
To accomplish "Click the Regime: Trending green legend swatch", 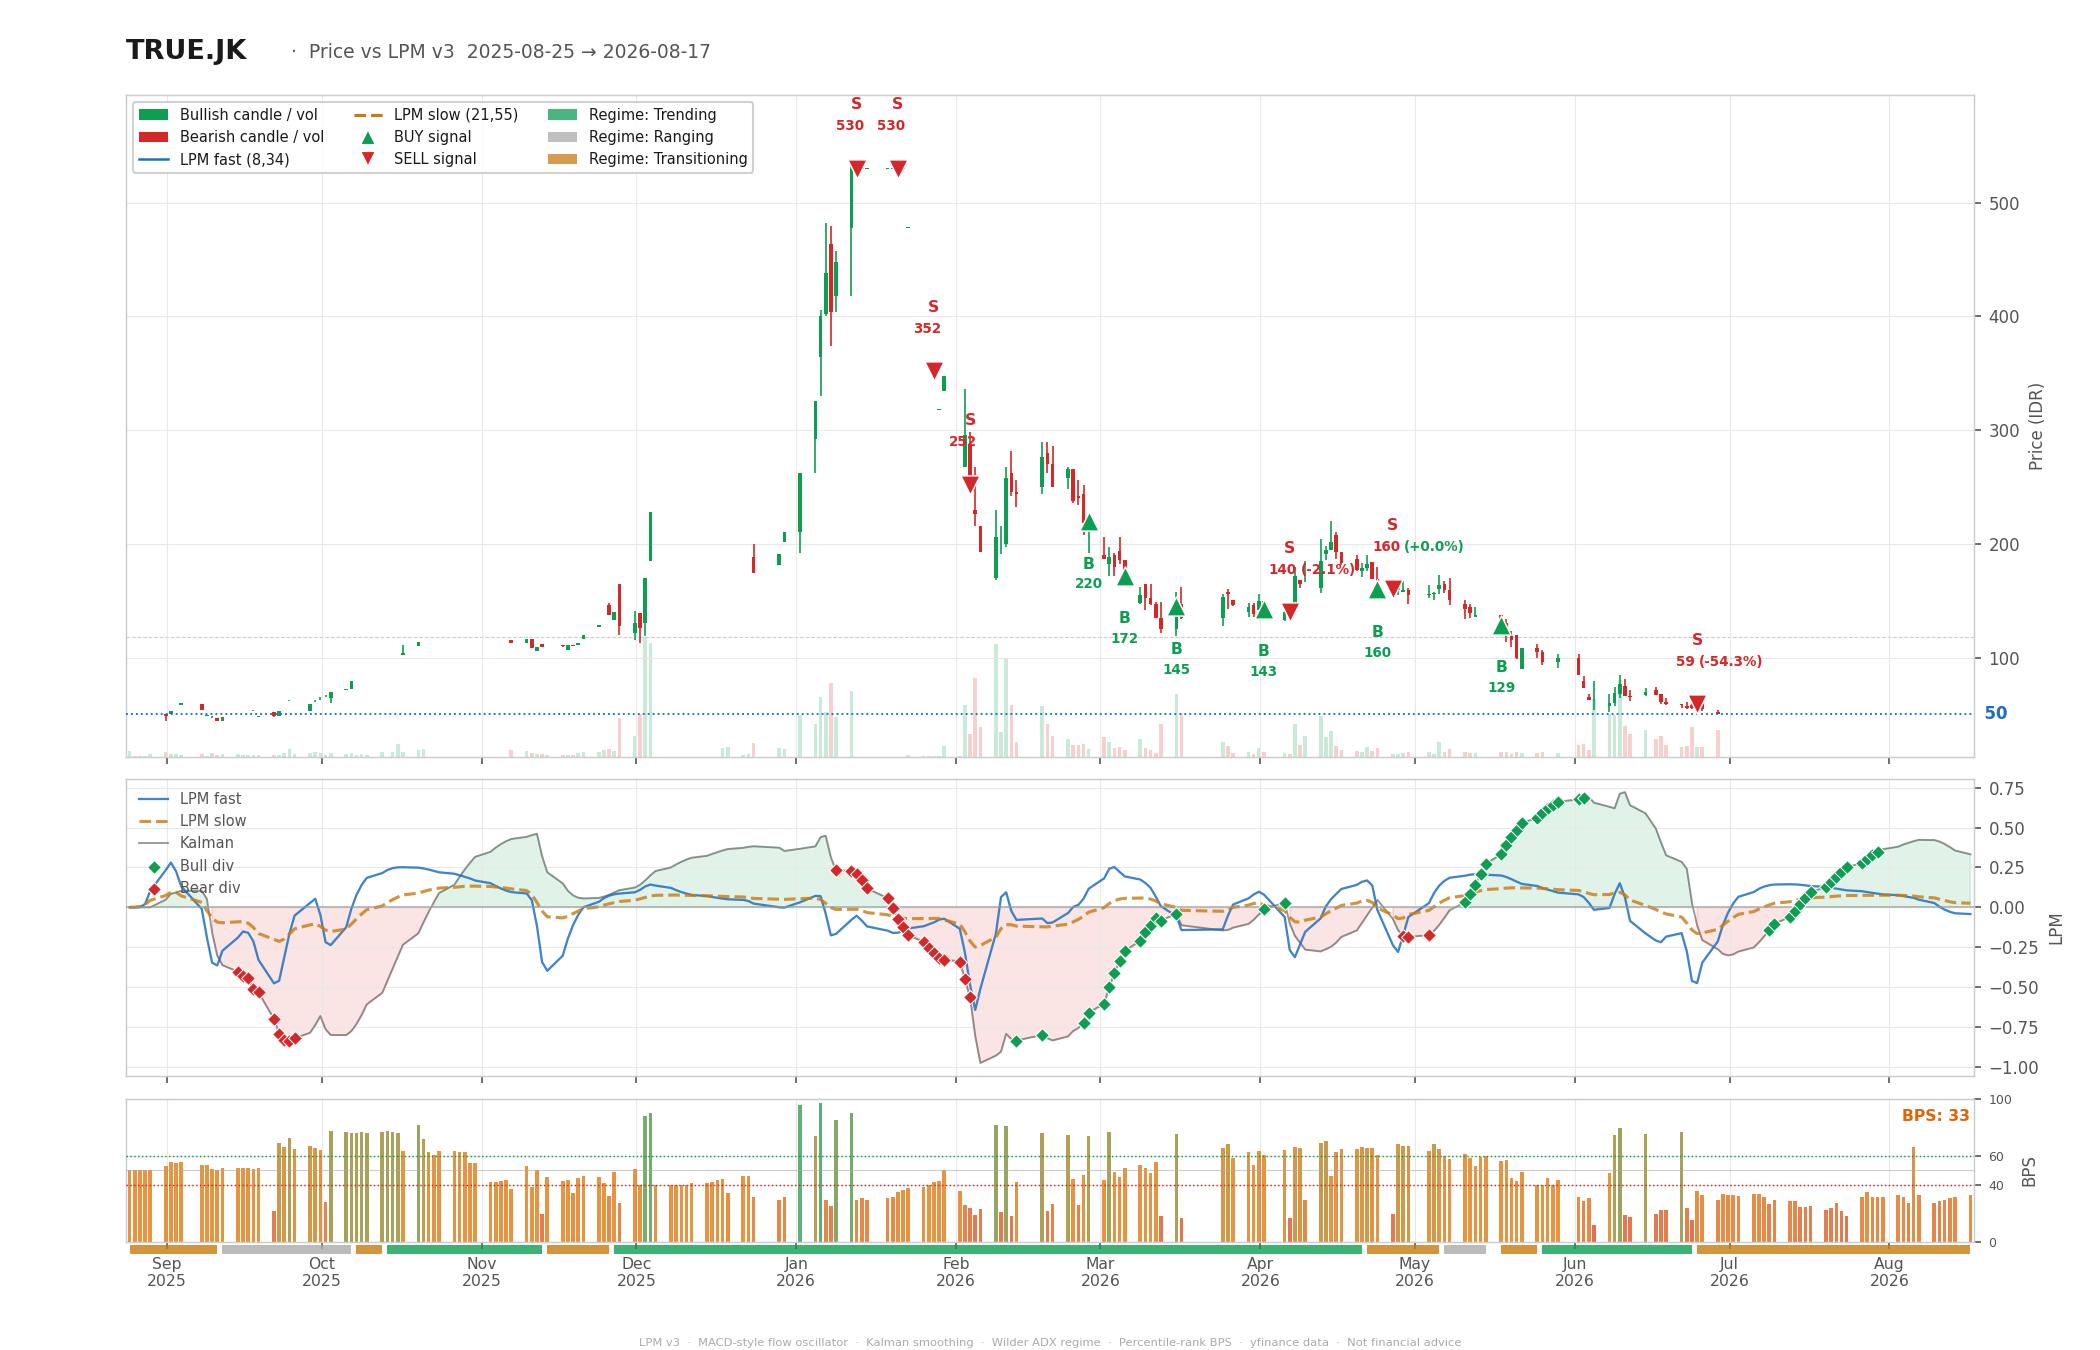I will click(x=562, y=115).
